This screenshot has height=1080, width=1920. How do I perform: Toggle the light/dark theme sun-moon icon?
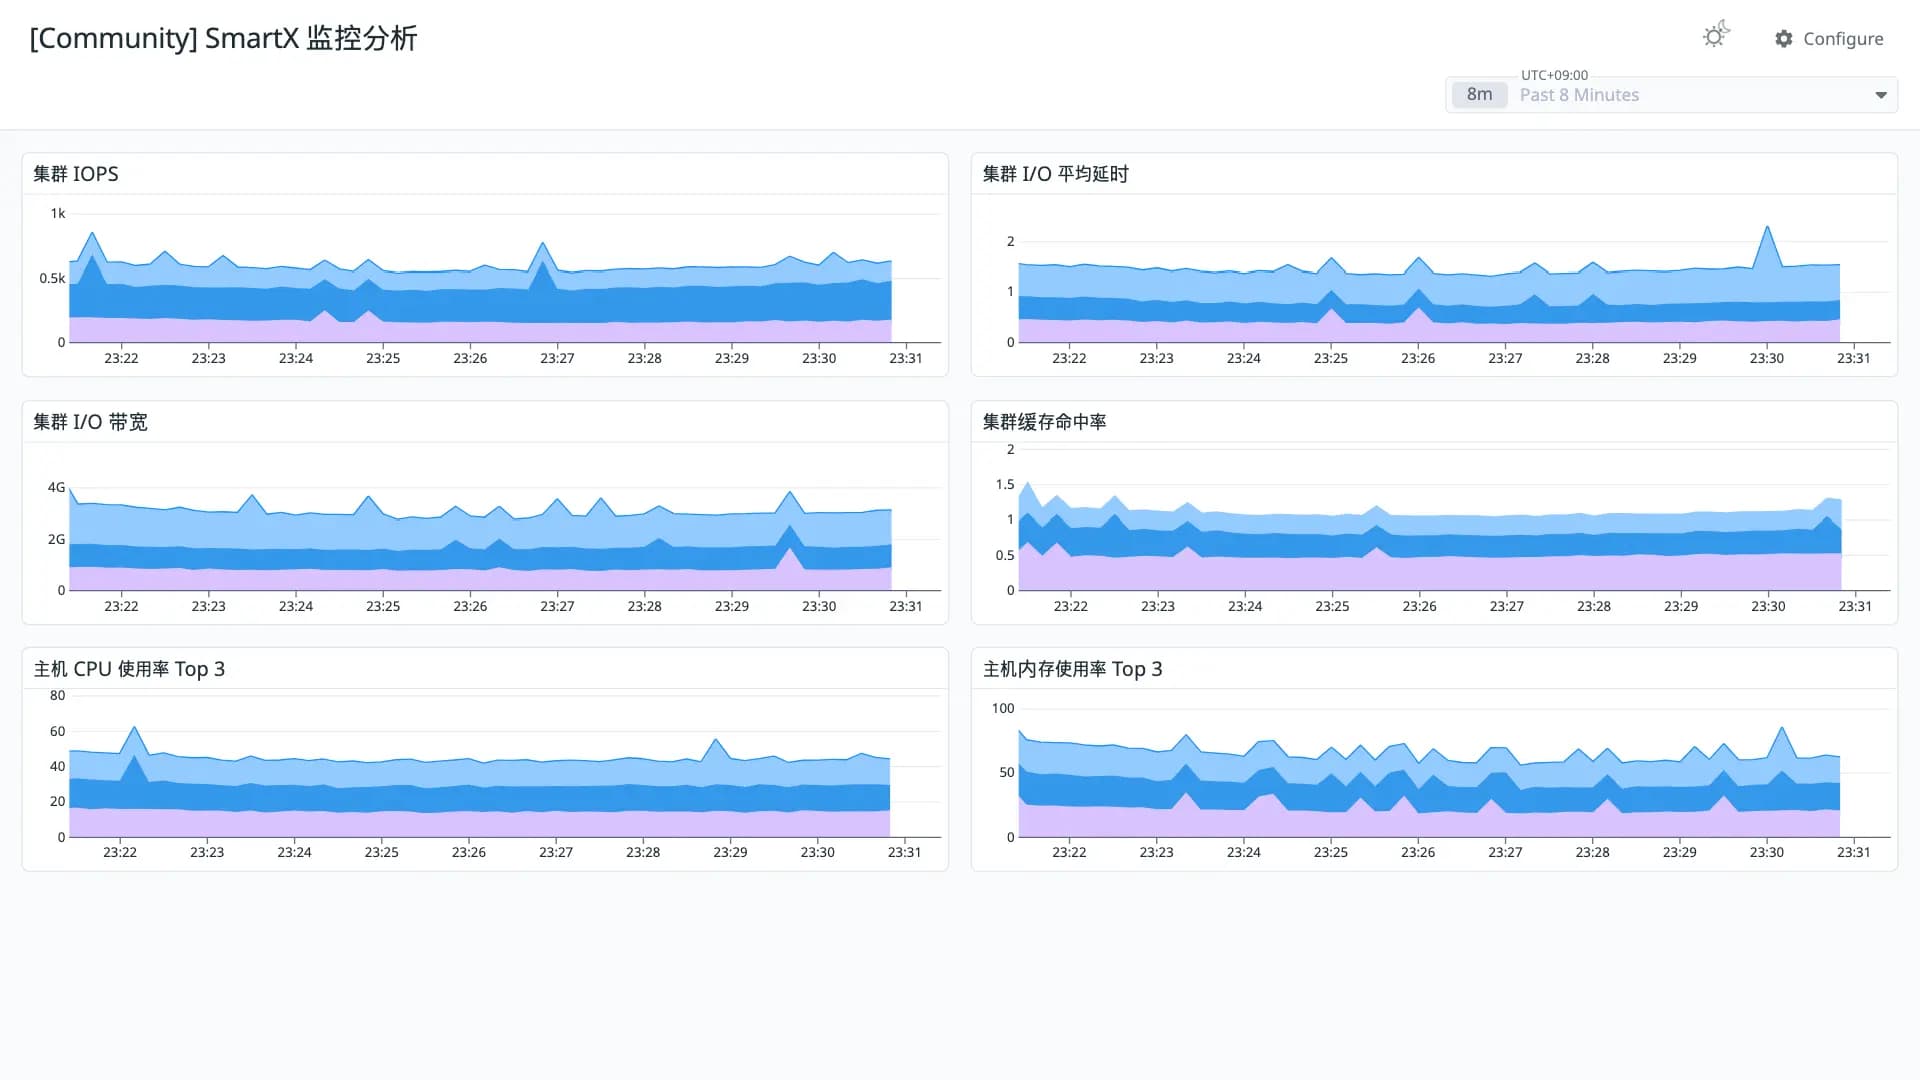tap(1716, 36)
